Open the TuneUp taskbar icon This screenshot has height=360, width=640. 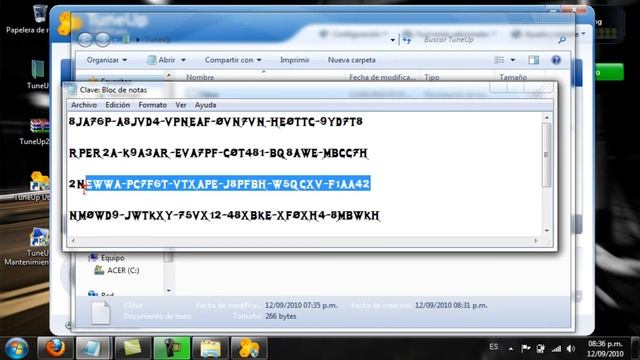pyautogui.click(x=249, y=348)
